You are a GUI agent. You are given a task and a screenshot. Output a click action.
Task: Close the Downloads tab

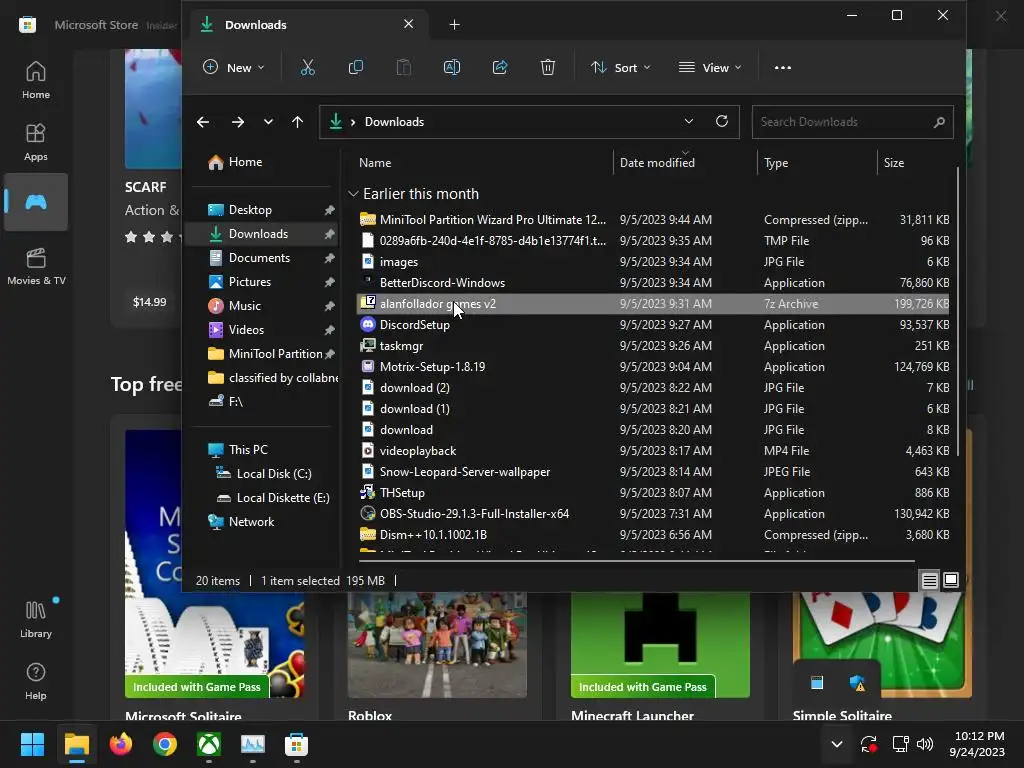pos(408,24)
